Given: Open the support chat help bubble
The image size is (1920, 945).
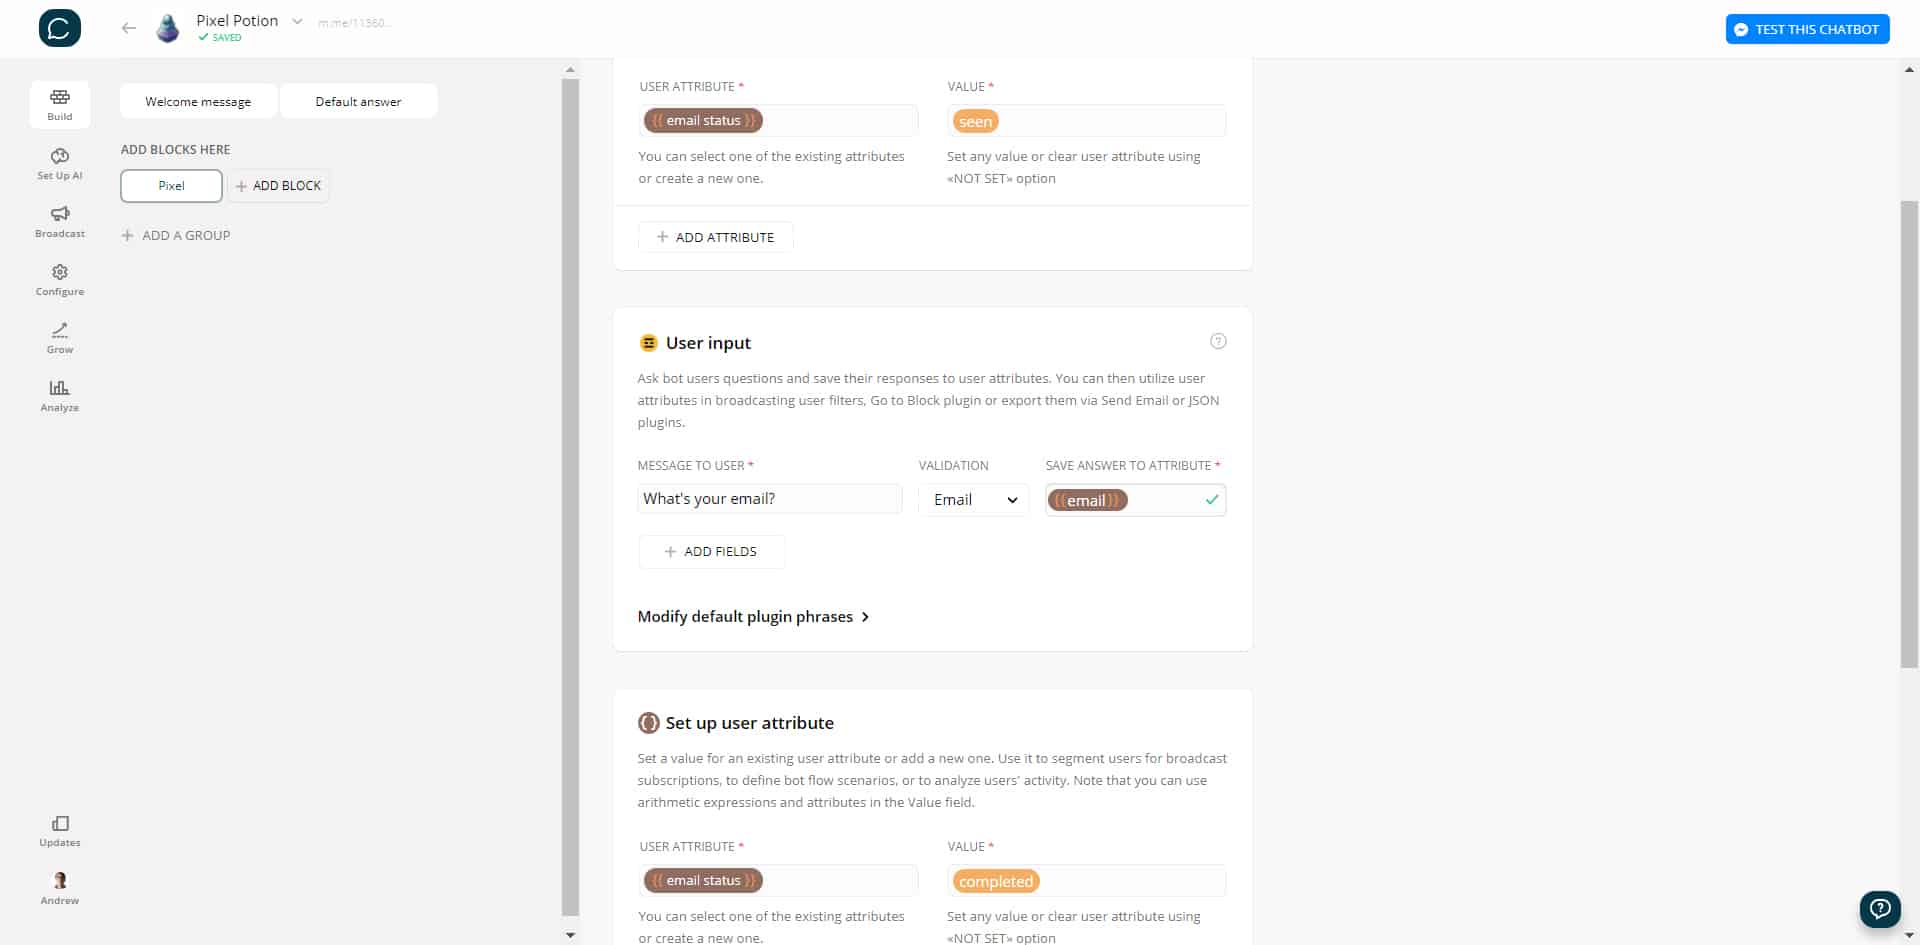Looking at the screenshot, I should click(x=1880, y=908).
